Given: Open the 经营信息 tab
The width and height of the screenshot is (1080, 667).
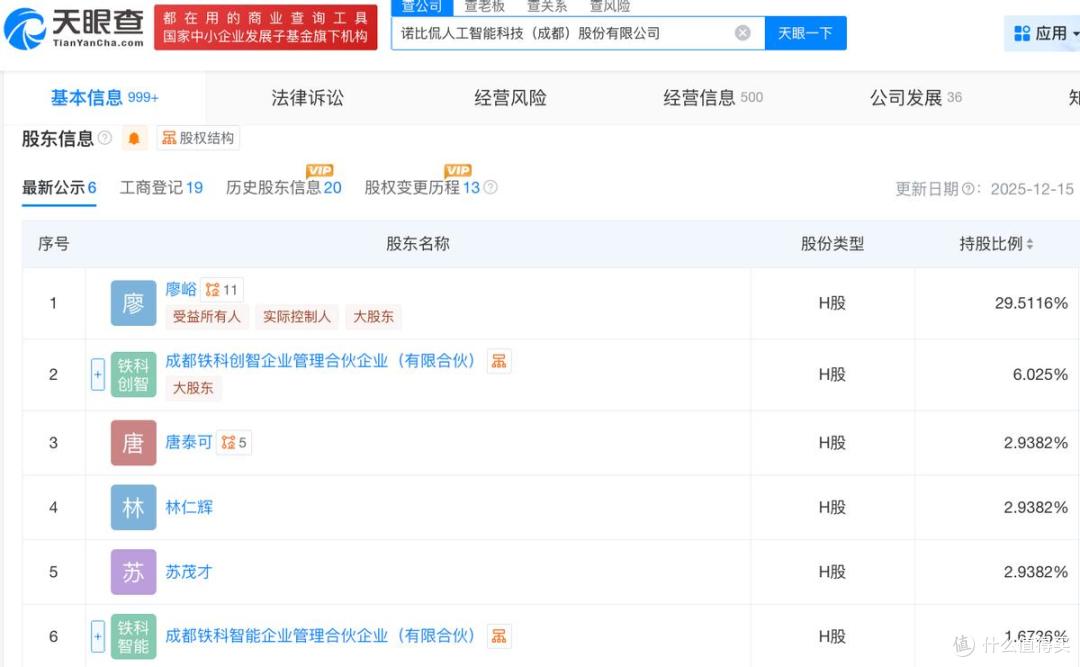Looking at the screenshot, I should (x=713, y=98).
